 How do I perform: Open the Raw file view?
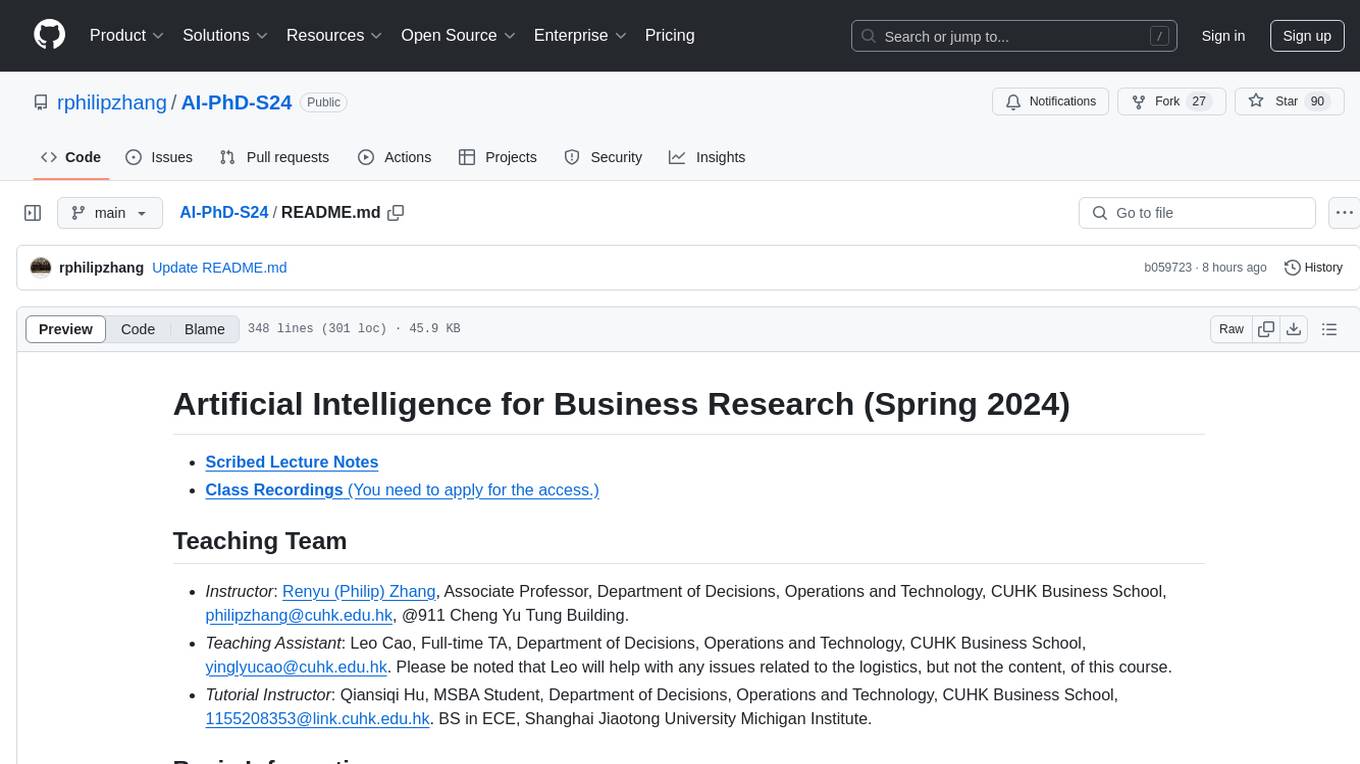(x=1231, y=329)
